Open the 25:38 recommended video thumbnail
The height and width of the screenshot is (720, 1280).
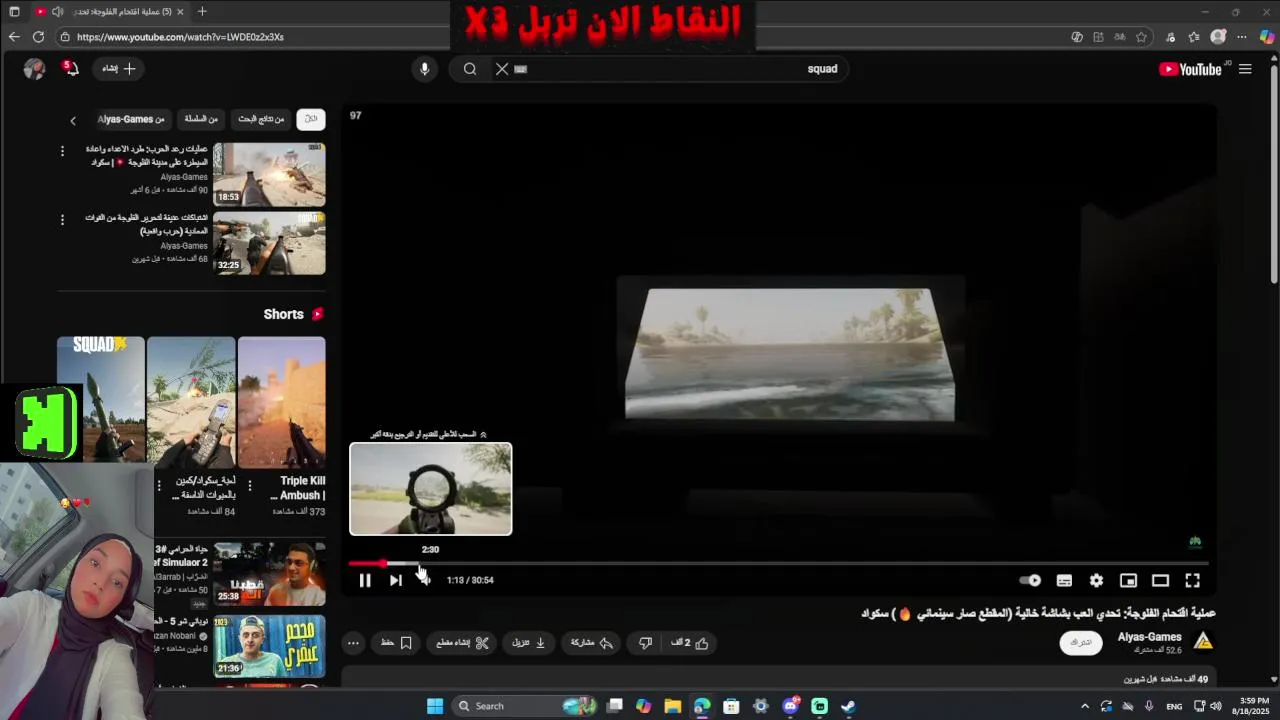tap(269, 574)
